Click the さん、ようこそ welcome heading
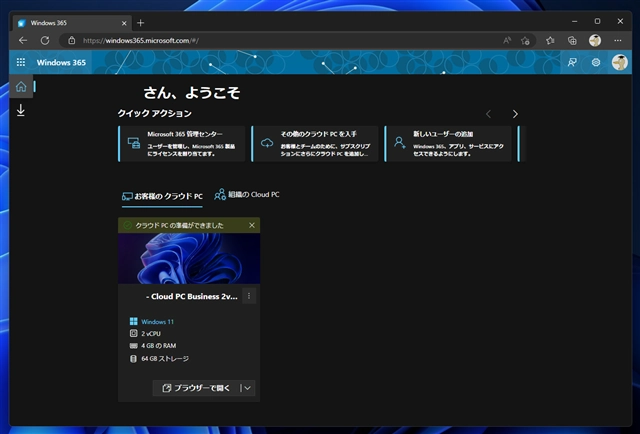640x434 pixels. tap(191, 93)
